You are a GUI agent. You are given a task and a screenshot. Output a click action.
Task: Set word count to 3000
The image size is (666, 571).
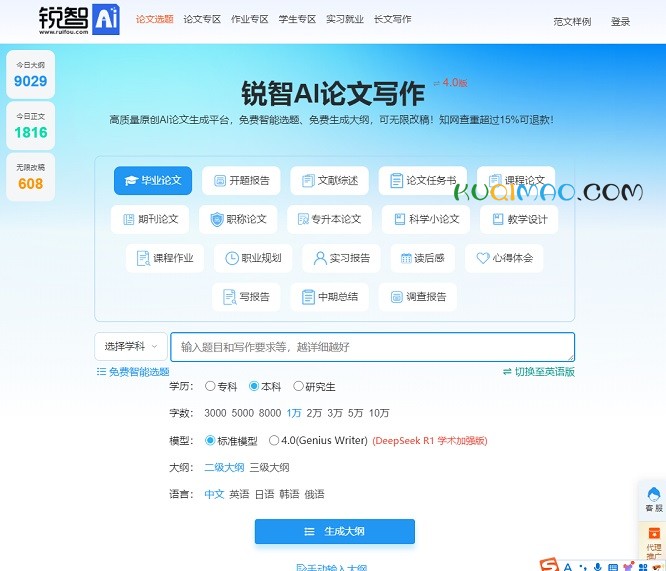tap(215, 413)
